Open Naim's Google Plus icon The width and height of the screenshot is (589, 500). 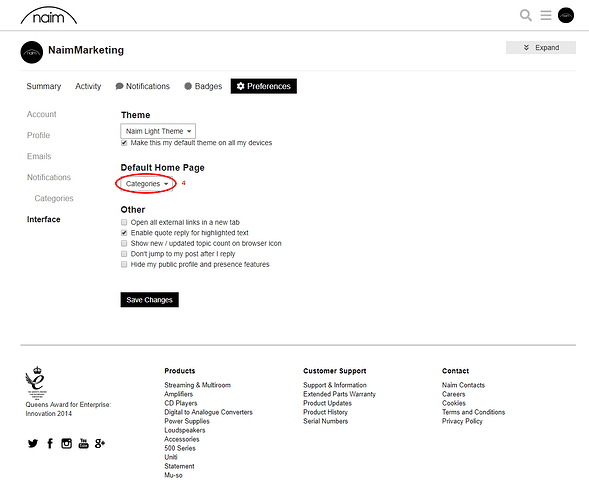[x=100, y=443]
